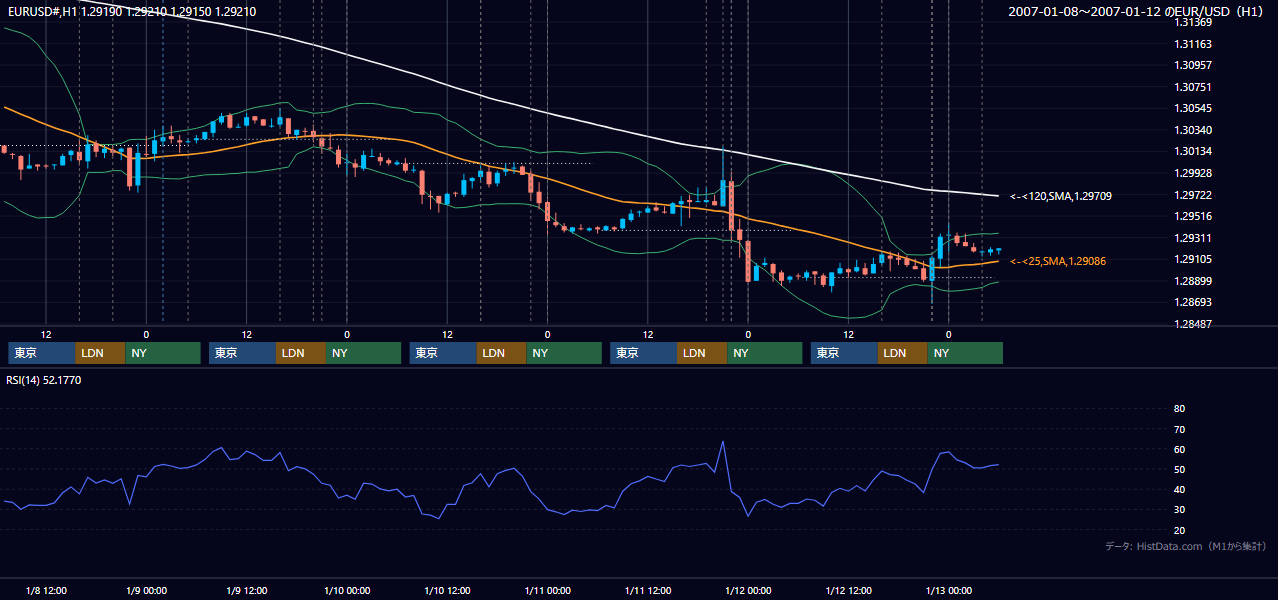The image size is (1278, 600).
Task: Select the 25 SMA value label 1.29086
Action: click(x=1058, y=261)
